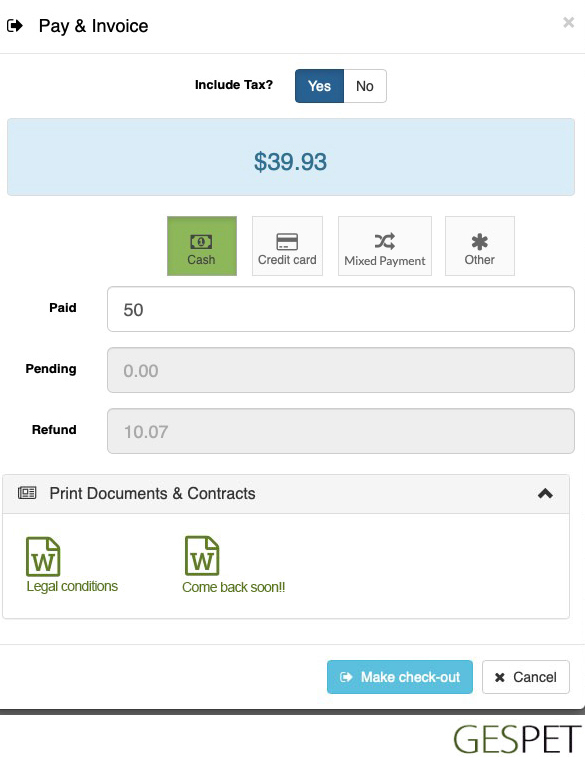Open the Legal conditions Word document icon
Screen dimensions: 585x768
43,556
